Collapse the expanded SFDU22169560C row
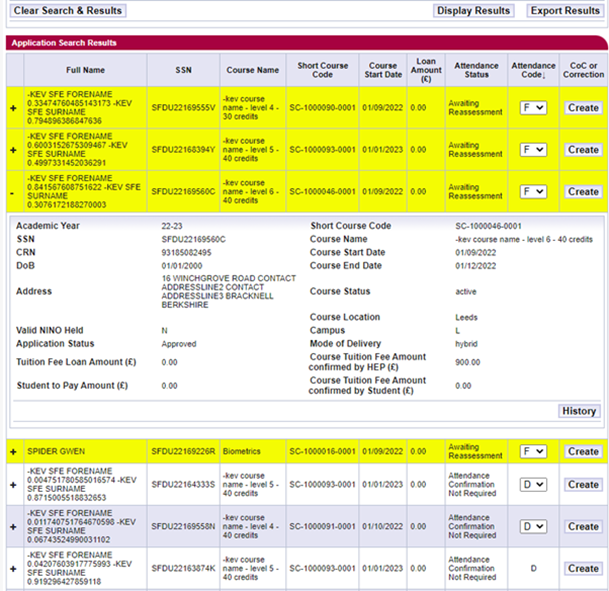This screenshot has height=591, width=609. point(13,191)
